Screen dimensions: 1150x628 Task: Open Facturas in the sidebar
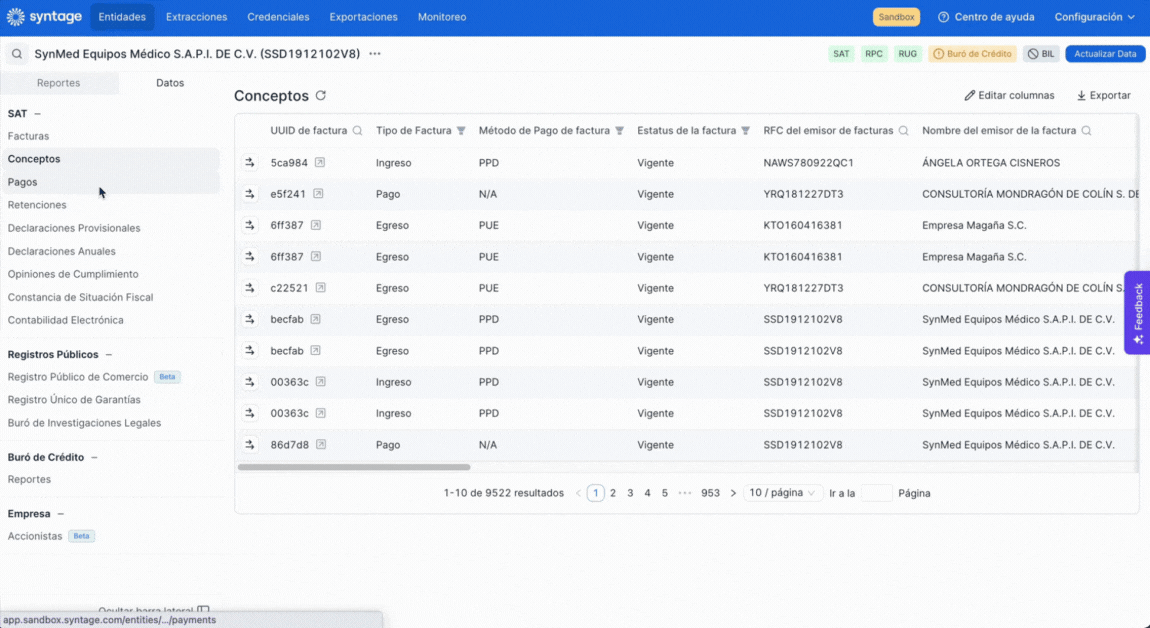point(29,136)
